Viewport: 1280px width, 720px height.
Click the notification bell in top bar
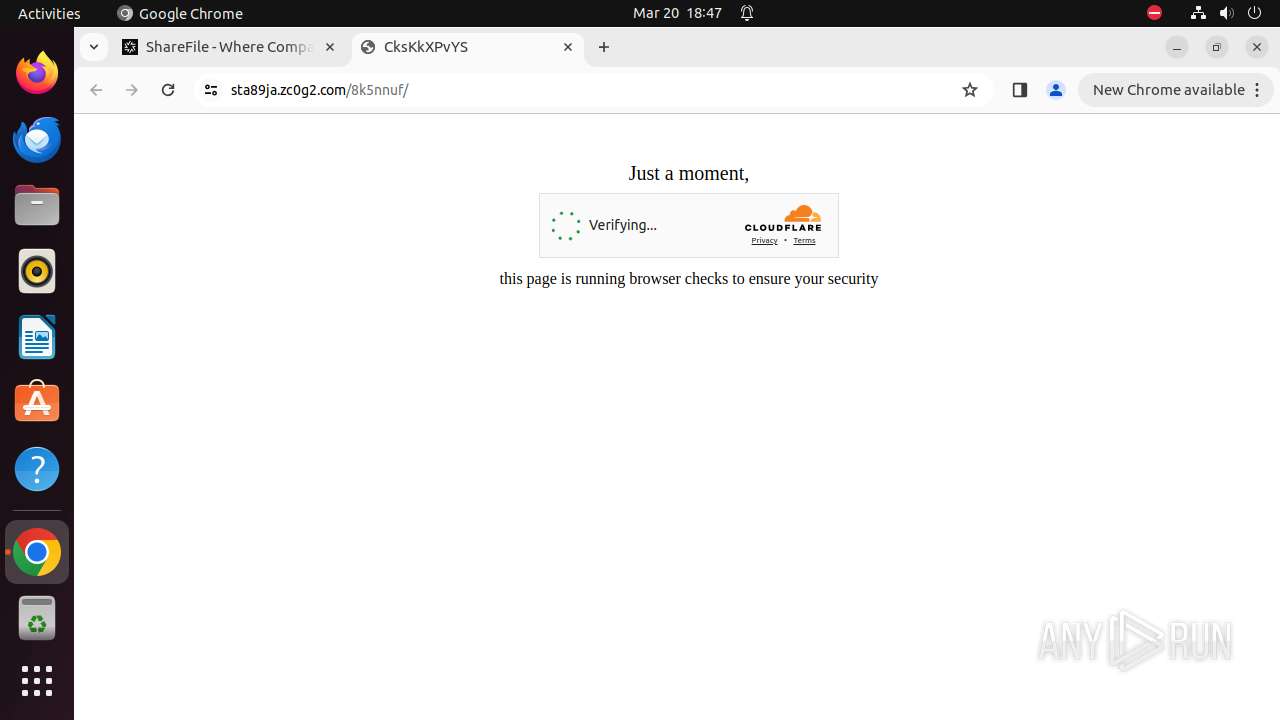coord(747,13)
